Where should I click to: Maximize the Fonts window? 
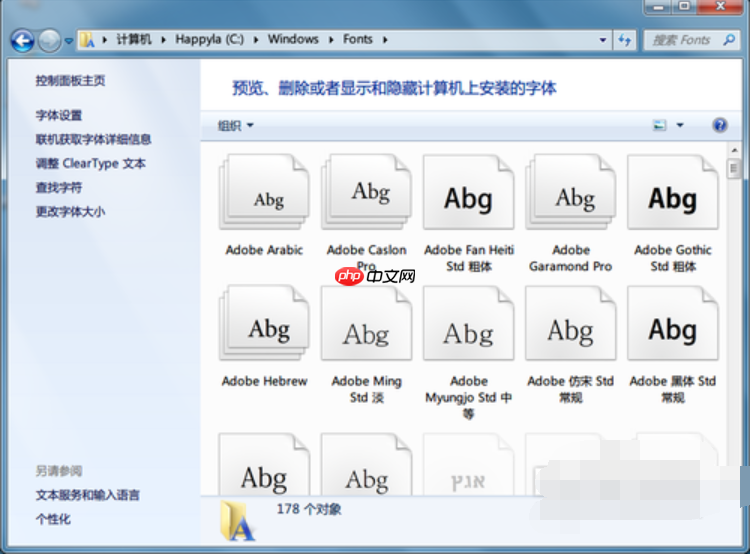coord(684,6)
